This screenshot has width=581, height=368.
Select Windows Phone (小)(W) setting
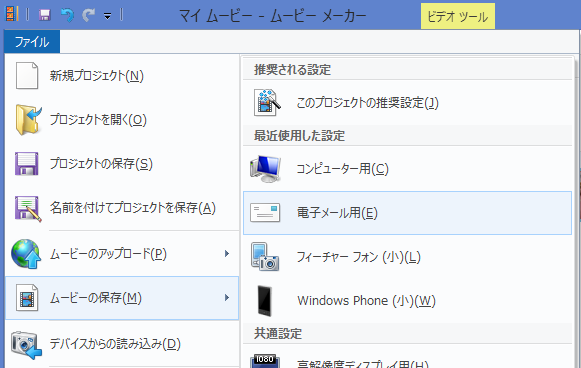click(x=407, y=301)
